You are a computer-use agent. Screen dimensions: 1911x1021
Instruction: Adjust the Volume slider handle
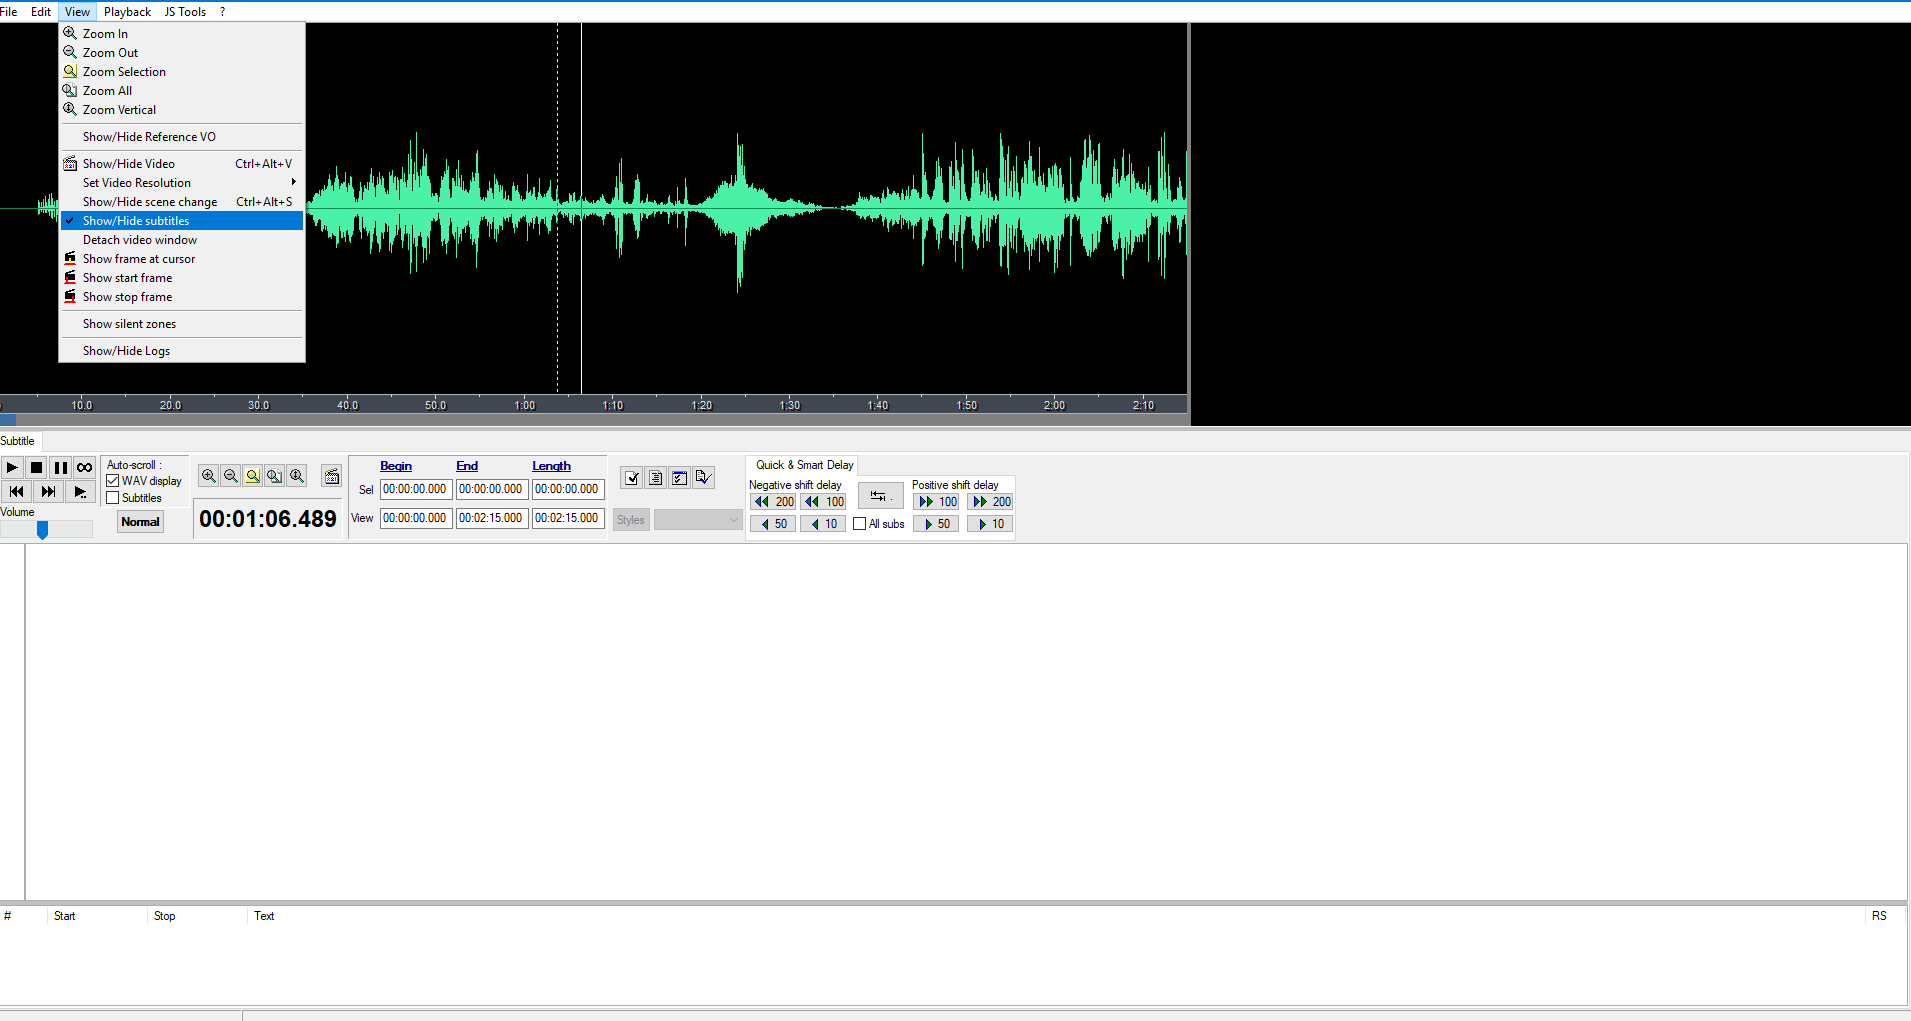(x=43, y=530)
